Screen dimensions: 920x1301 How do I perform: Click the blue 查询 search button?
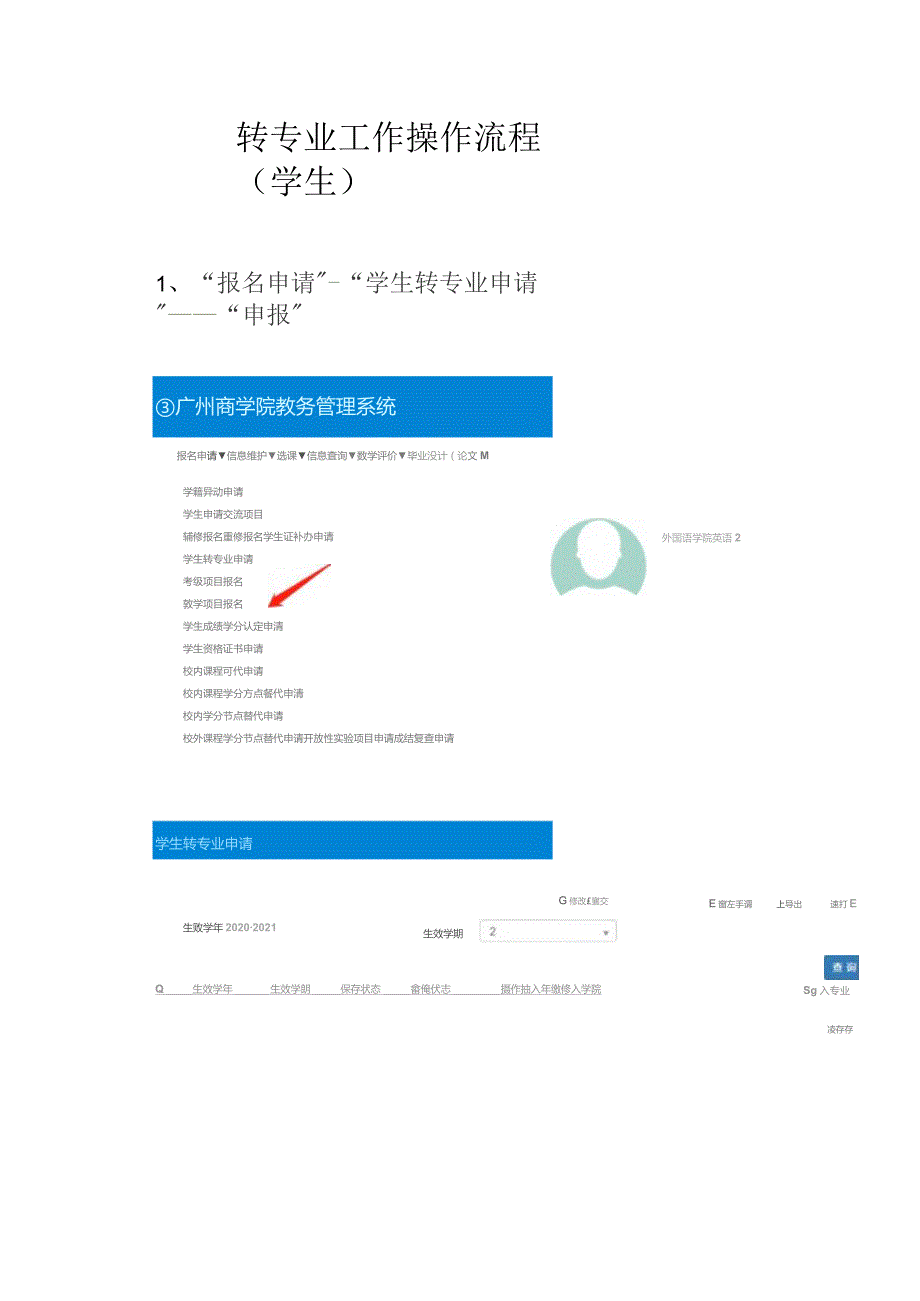(842, 967)
